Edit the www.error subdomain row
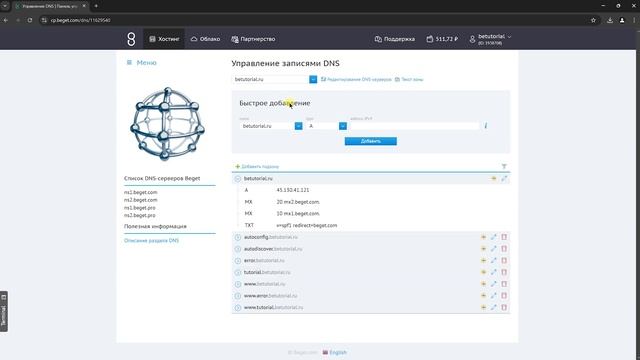640x360 pixels. 493,296
